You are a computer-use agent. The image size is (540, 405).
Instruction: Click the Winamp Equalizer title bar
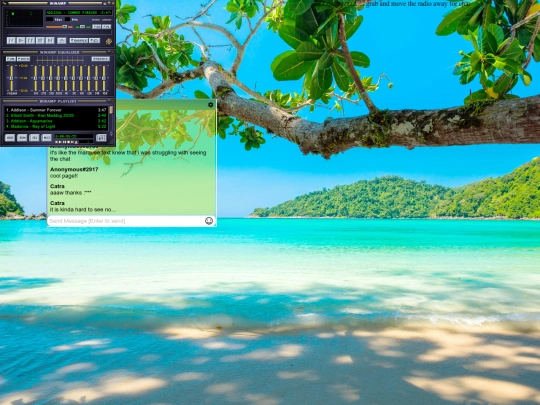coord(59,52)
